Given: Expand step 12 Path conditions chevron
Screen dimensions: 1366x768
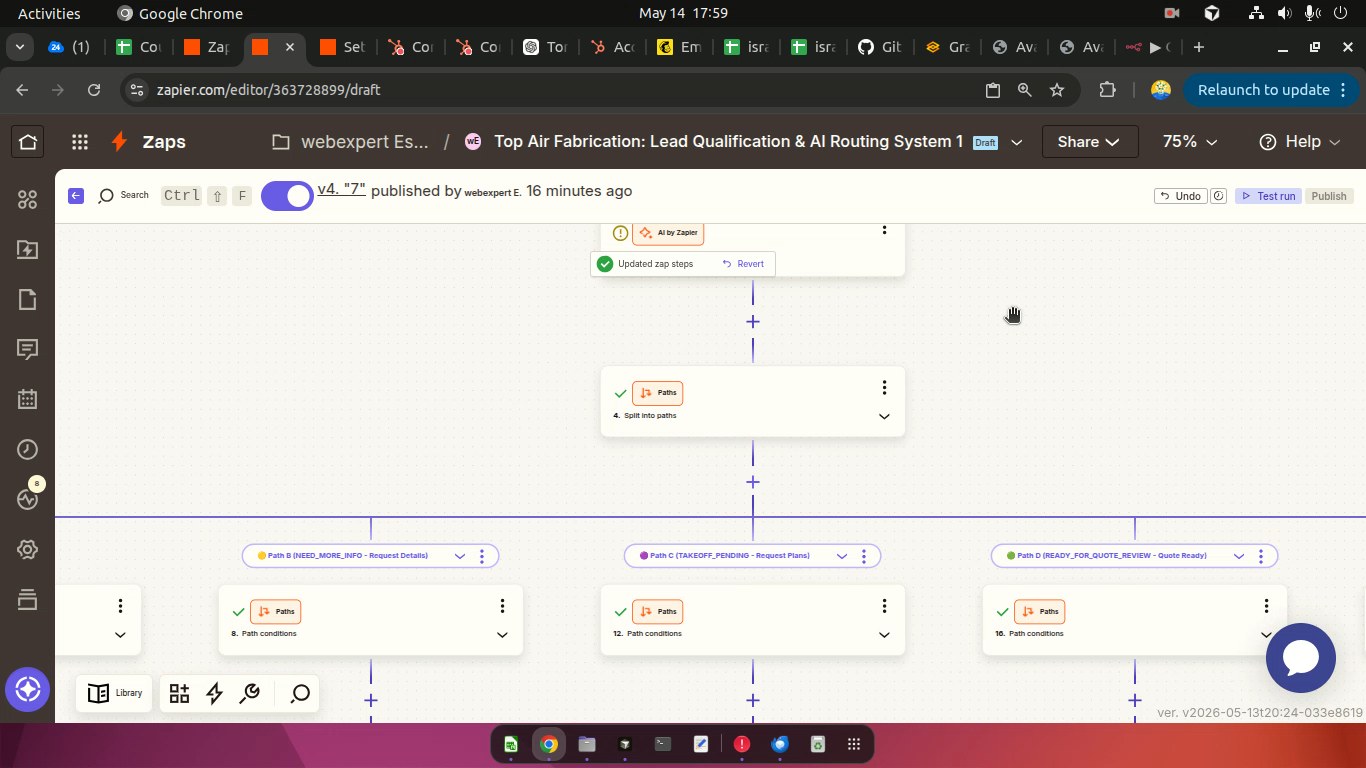Looking at the screenshot, I should point(884,634).
